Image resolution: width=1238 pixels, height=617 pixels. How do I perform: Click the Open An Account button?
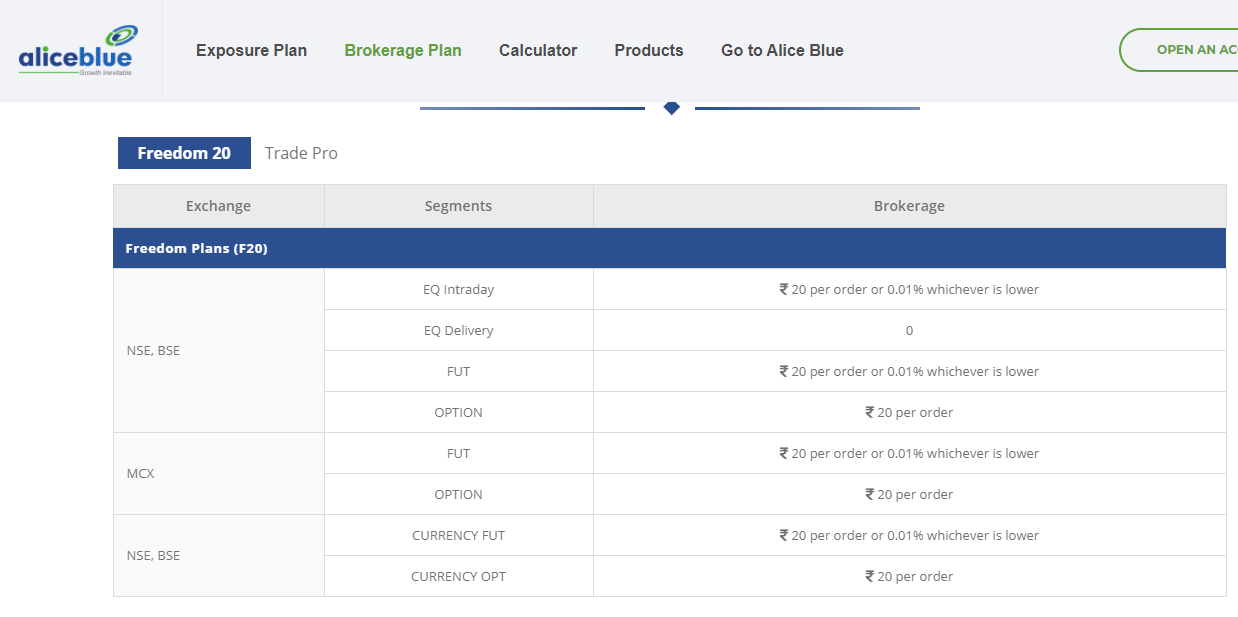click(1179, 50)
